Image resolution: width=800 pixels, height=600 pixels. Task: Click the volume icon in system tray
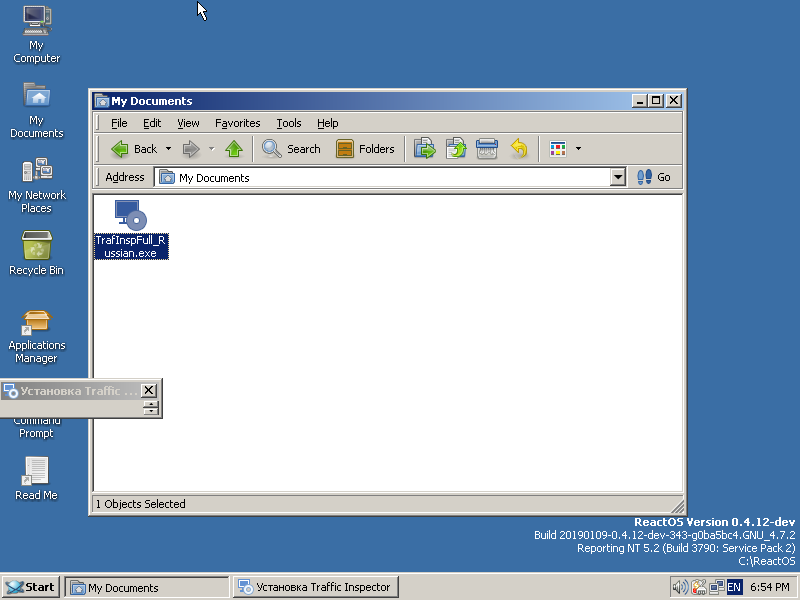680,587
